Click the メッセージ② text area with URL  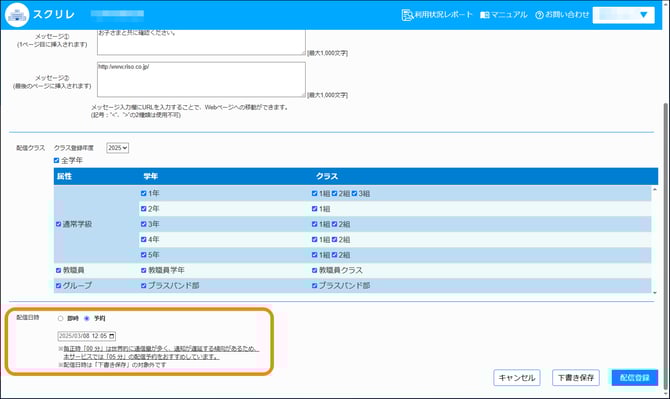(201, 79)
